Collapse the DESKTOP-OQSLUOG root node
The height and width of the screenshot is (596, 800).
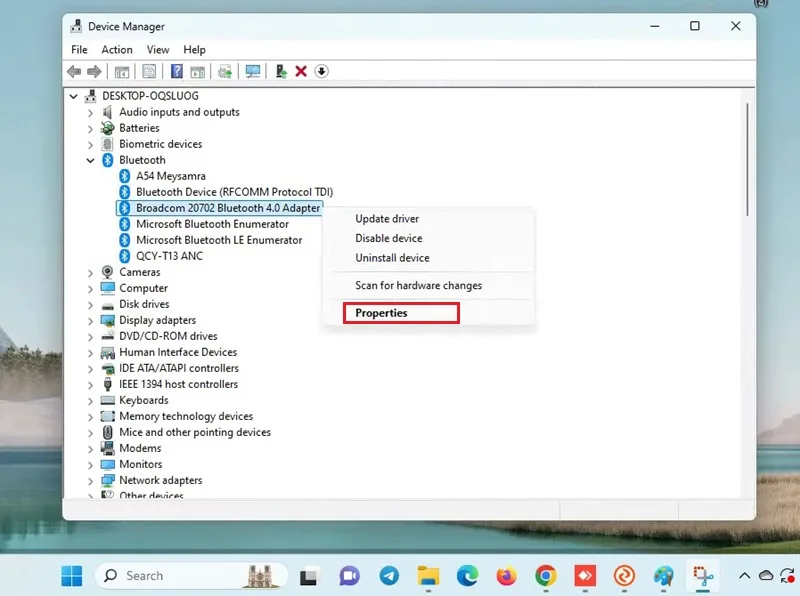pos(73,96)
